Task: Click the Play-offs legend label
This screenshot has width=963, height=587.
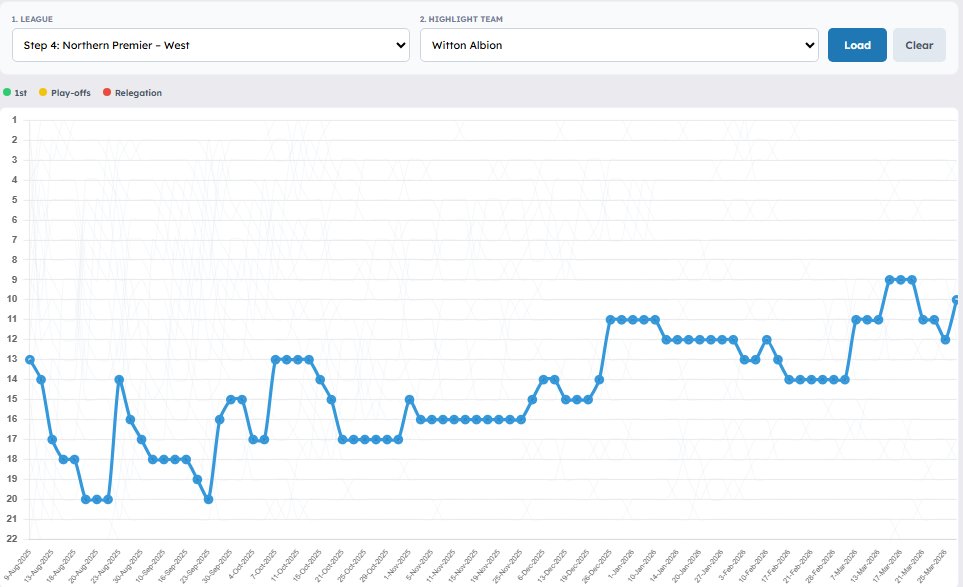Action: pyautogui.click(x=71, y=93)
